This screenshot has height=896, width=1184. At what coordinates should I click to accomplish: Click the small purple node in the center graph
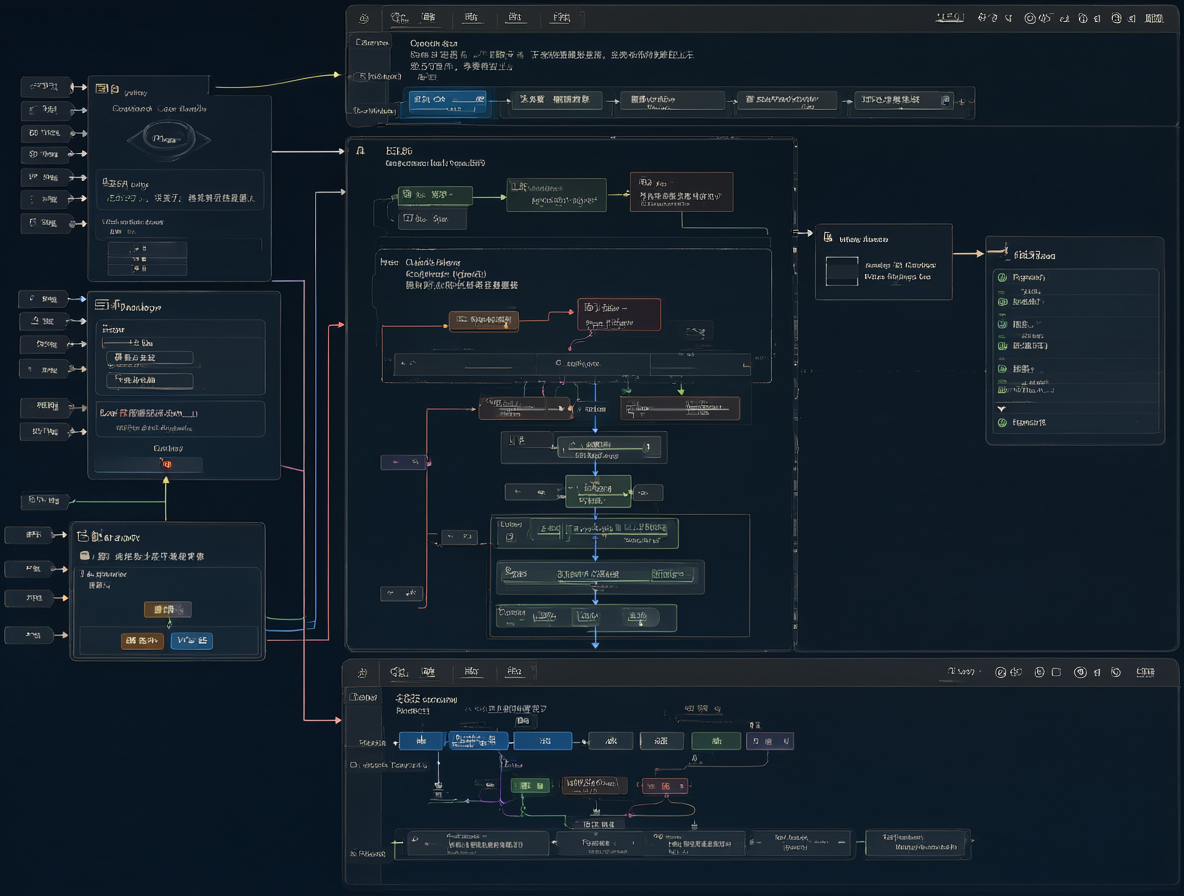[x=404, y=461]
